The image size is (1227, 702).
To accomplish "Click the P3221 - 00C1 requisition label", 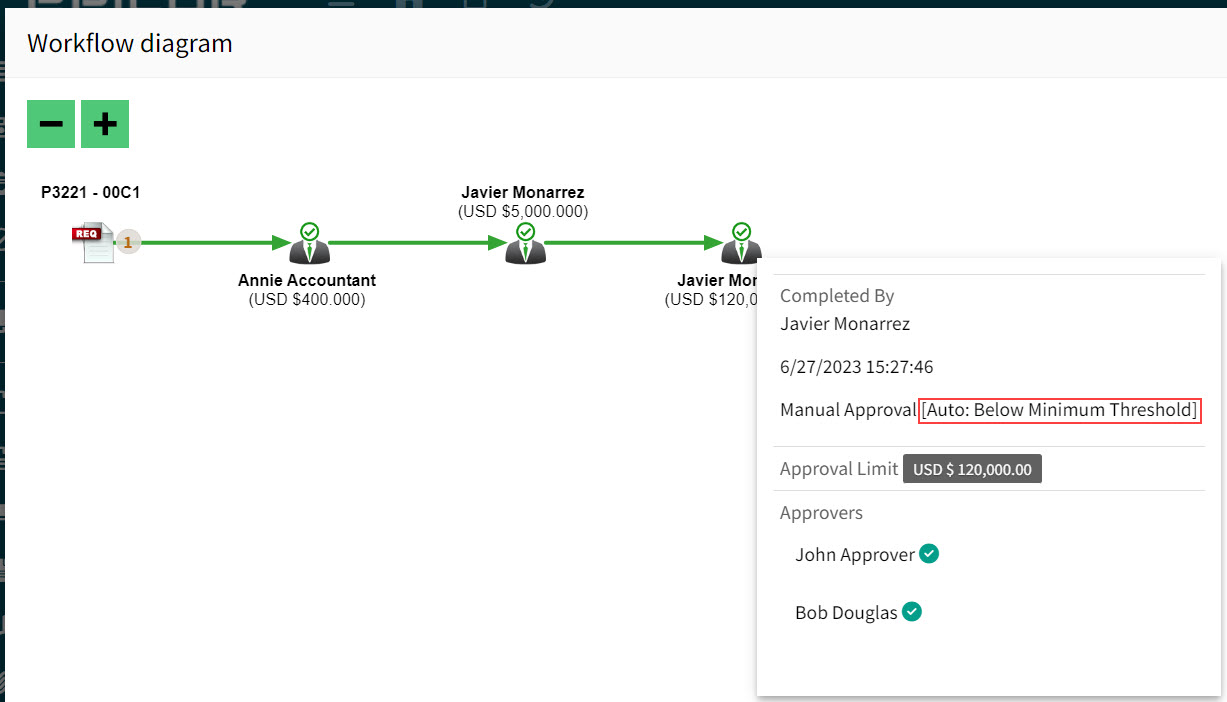I will [x=90, y=192].
